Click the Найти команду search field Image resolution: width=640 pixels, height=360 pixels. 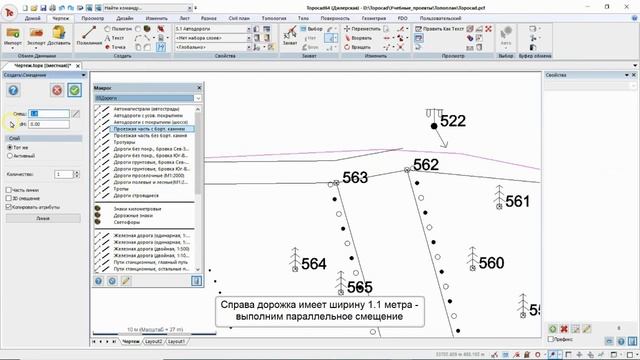[x=145, y=8]
